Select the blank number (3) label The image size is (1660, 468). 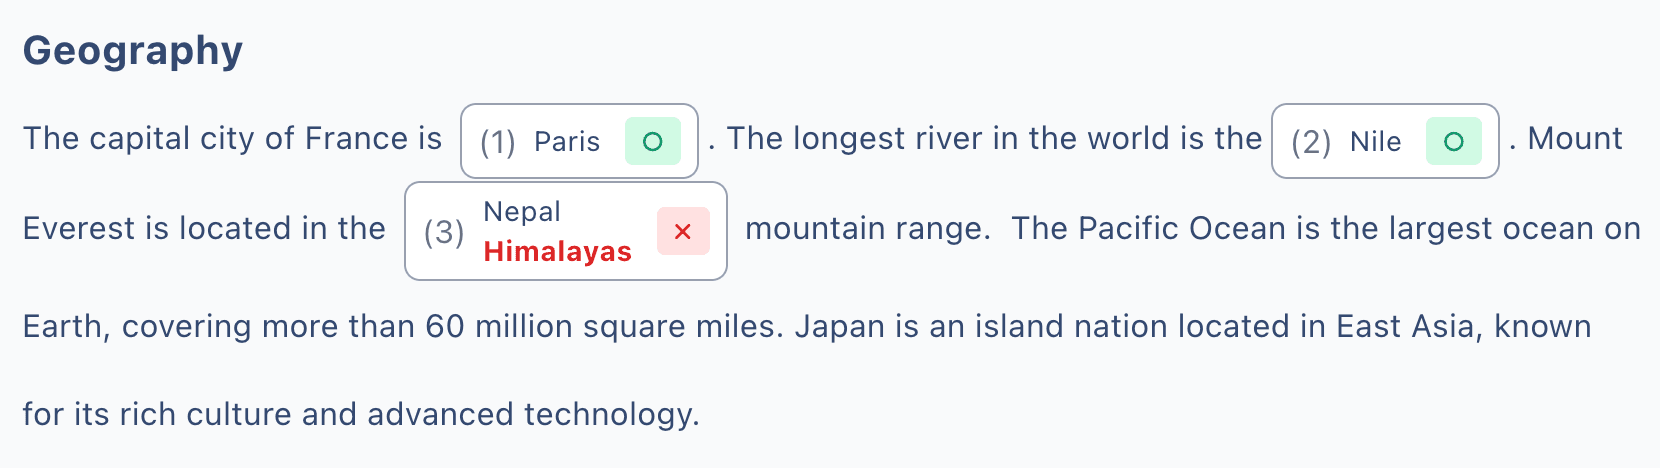pos(443,232)
